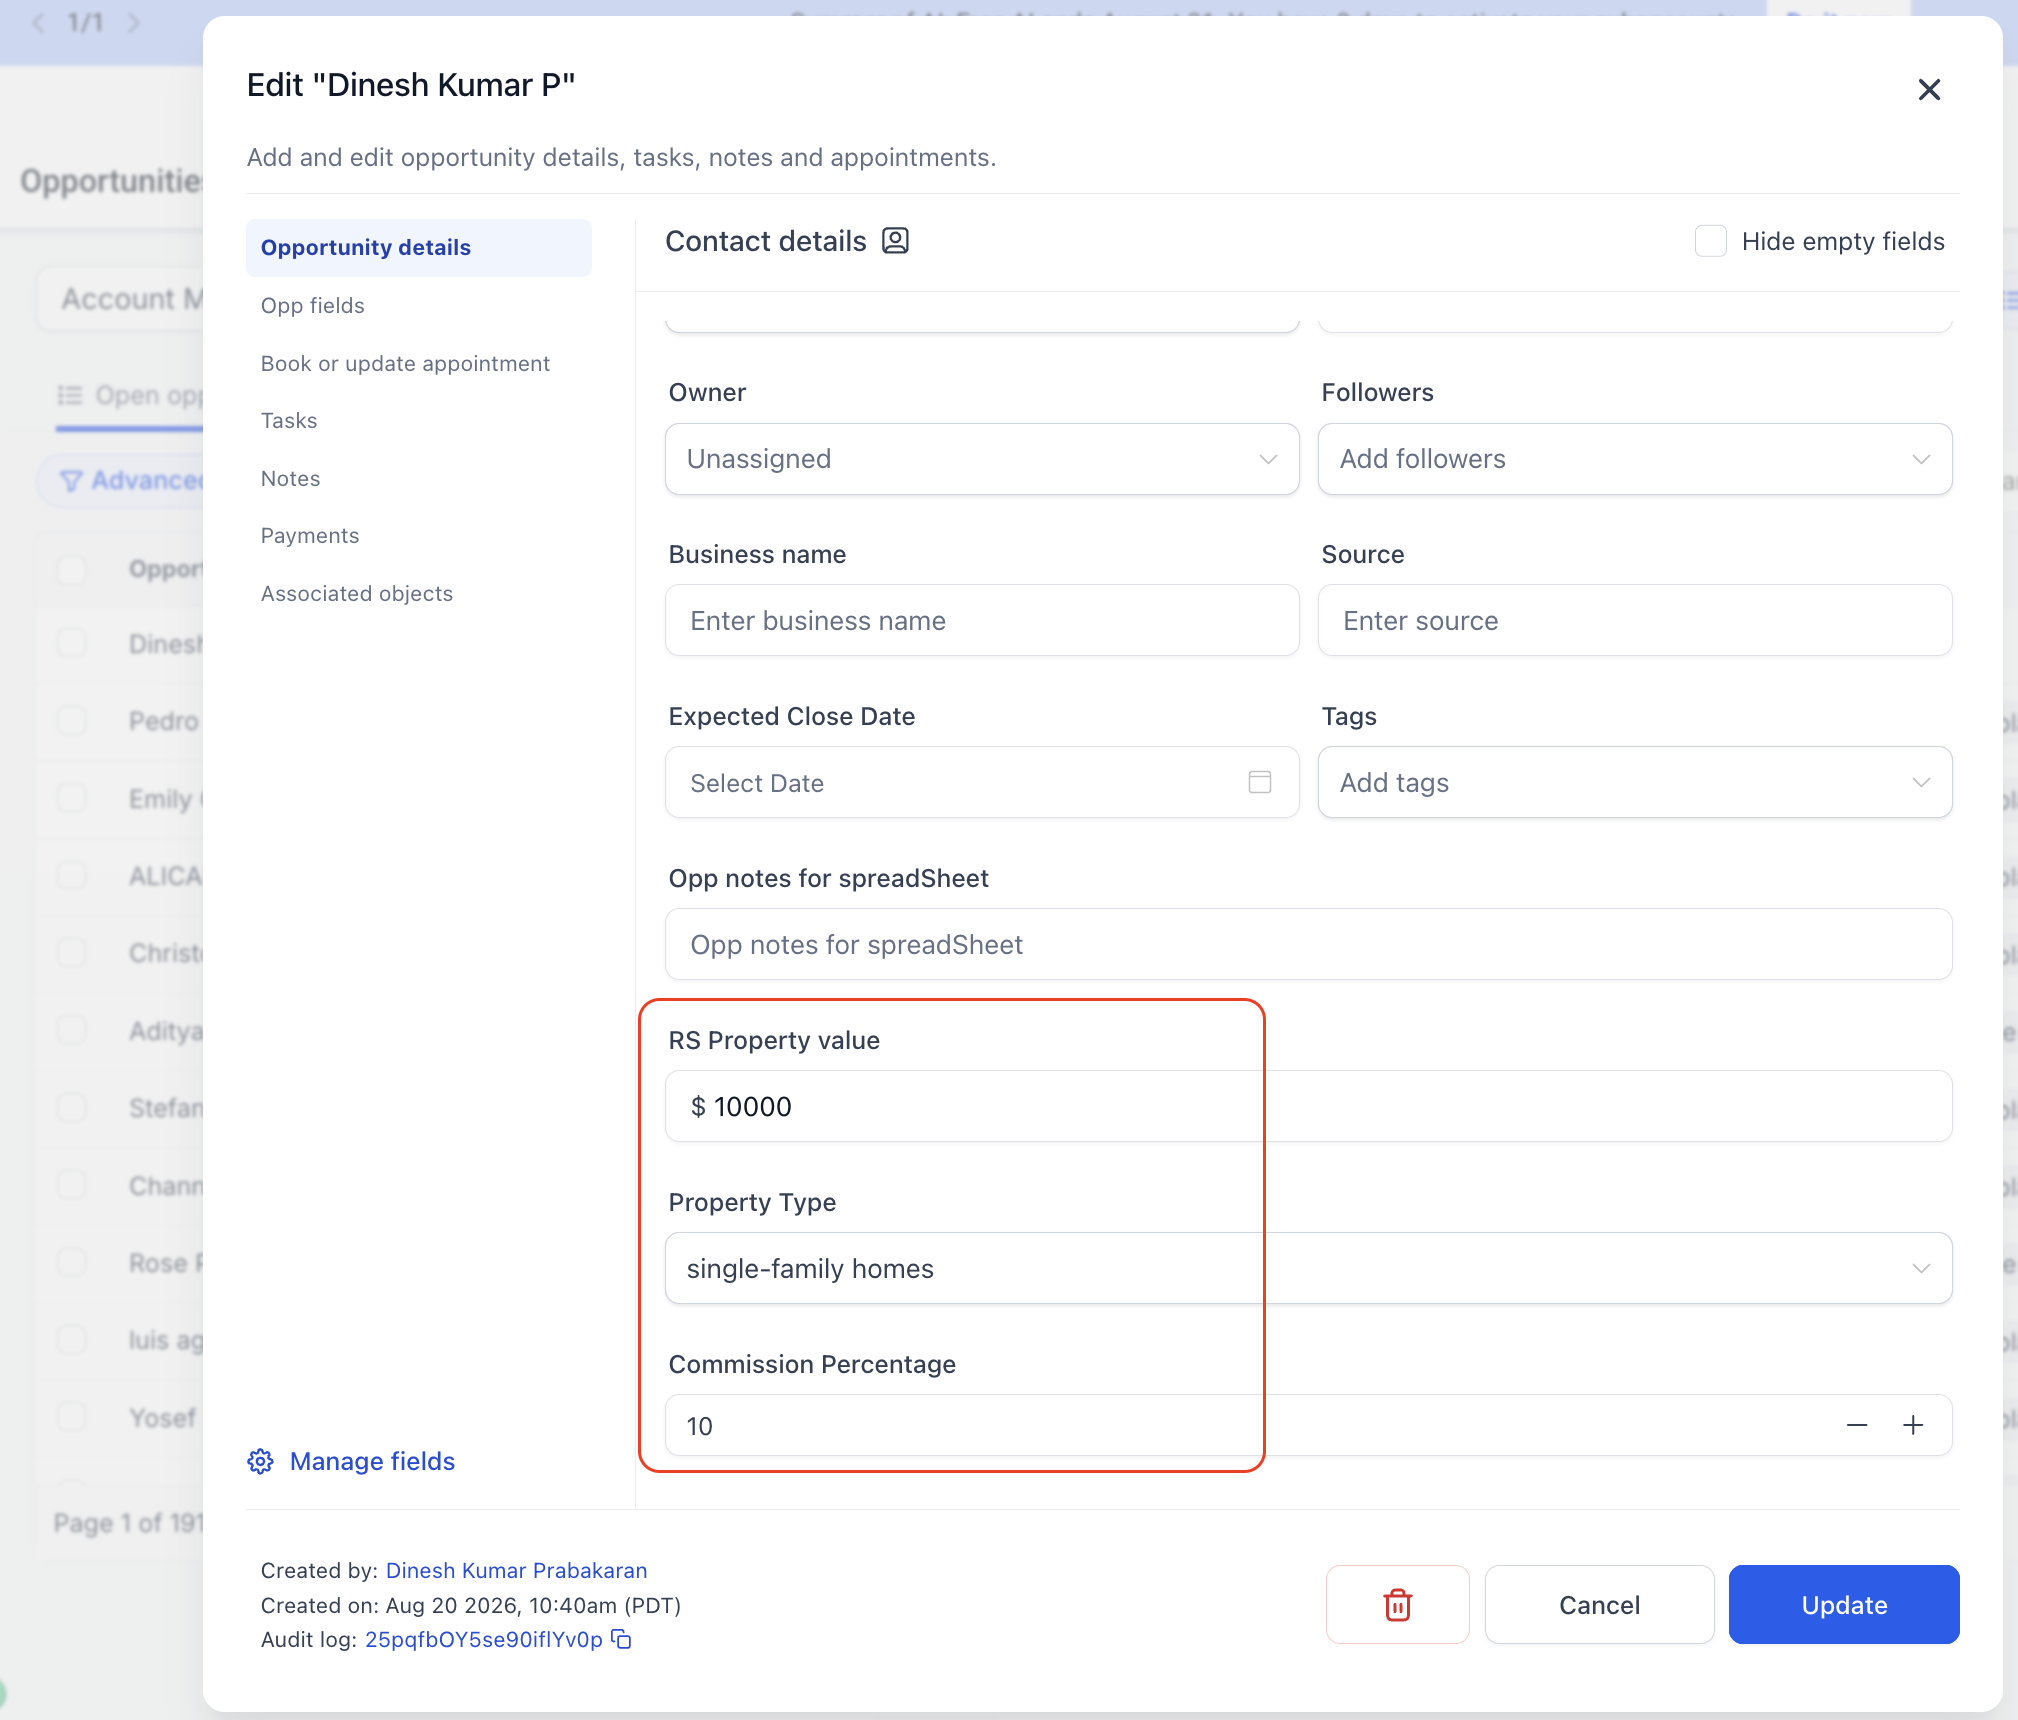Click the Manage fields gear icon
Viewport: 2018px width, 1720px height.
(x=260, y=1461)
